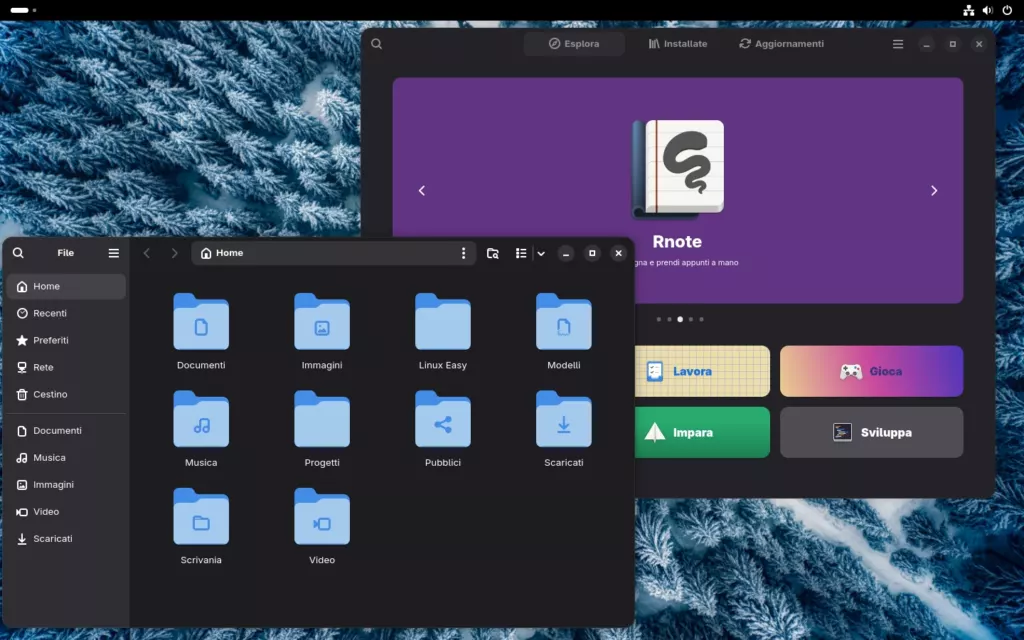Open search in the Software window
Image resolution: width=1024 pixels, height=640 pixels.
(x=377, y=44)
